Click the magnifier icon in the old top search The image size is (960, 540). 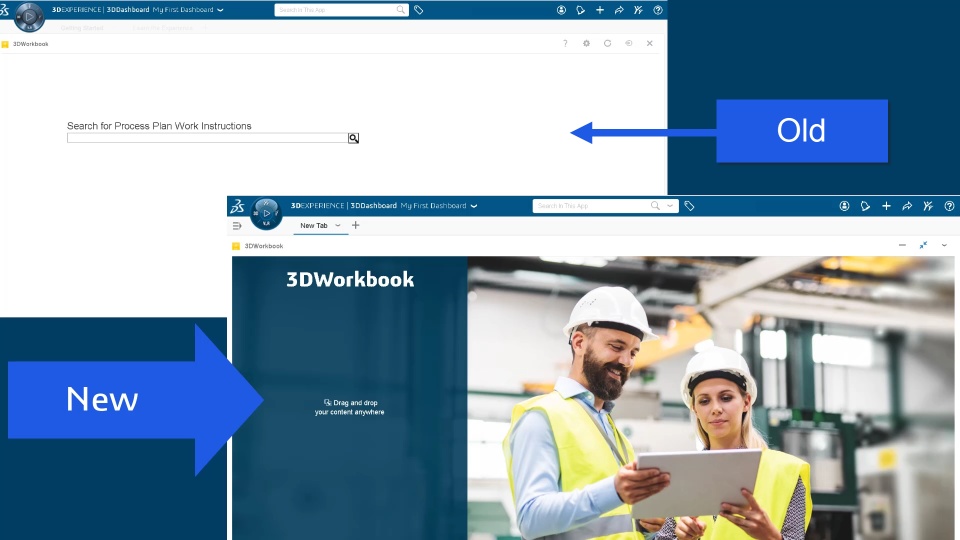click(x=400, y=10)
